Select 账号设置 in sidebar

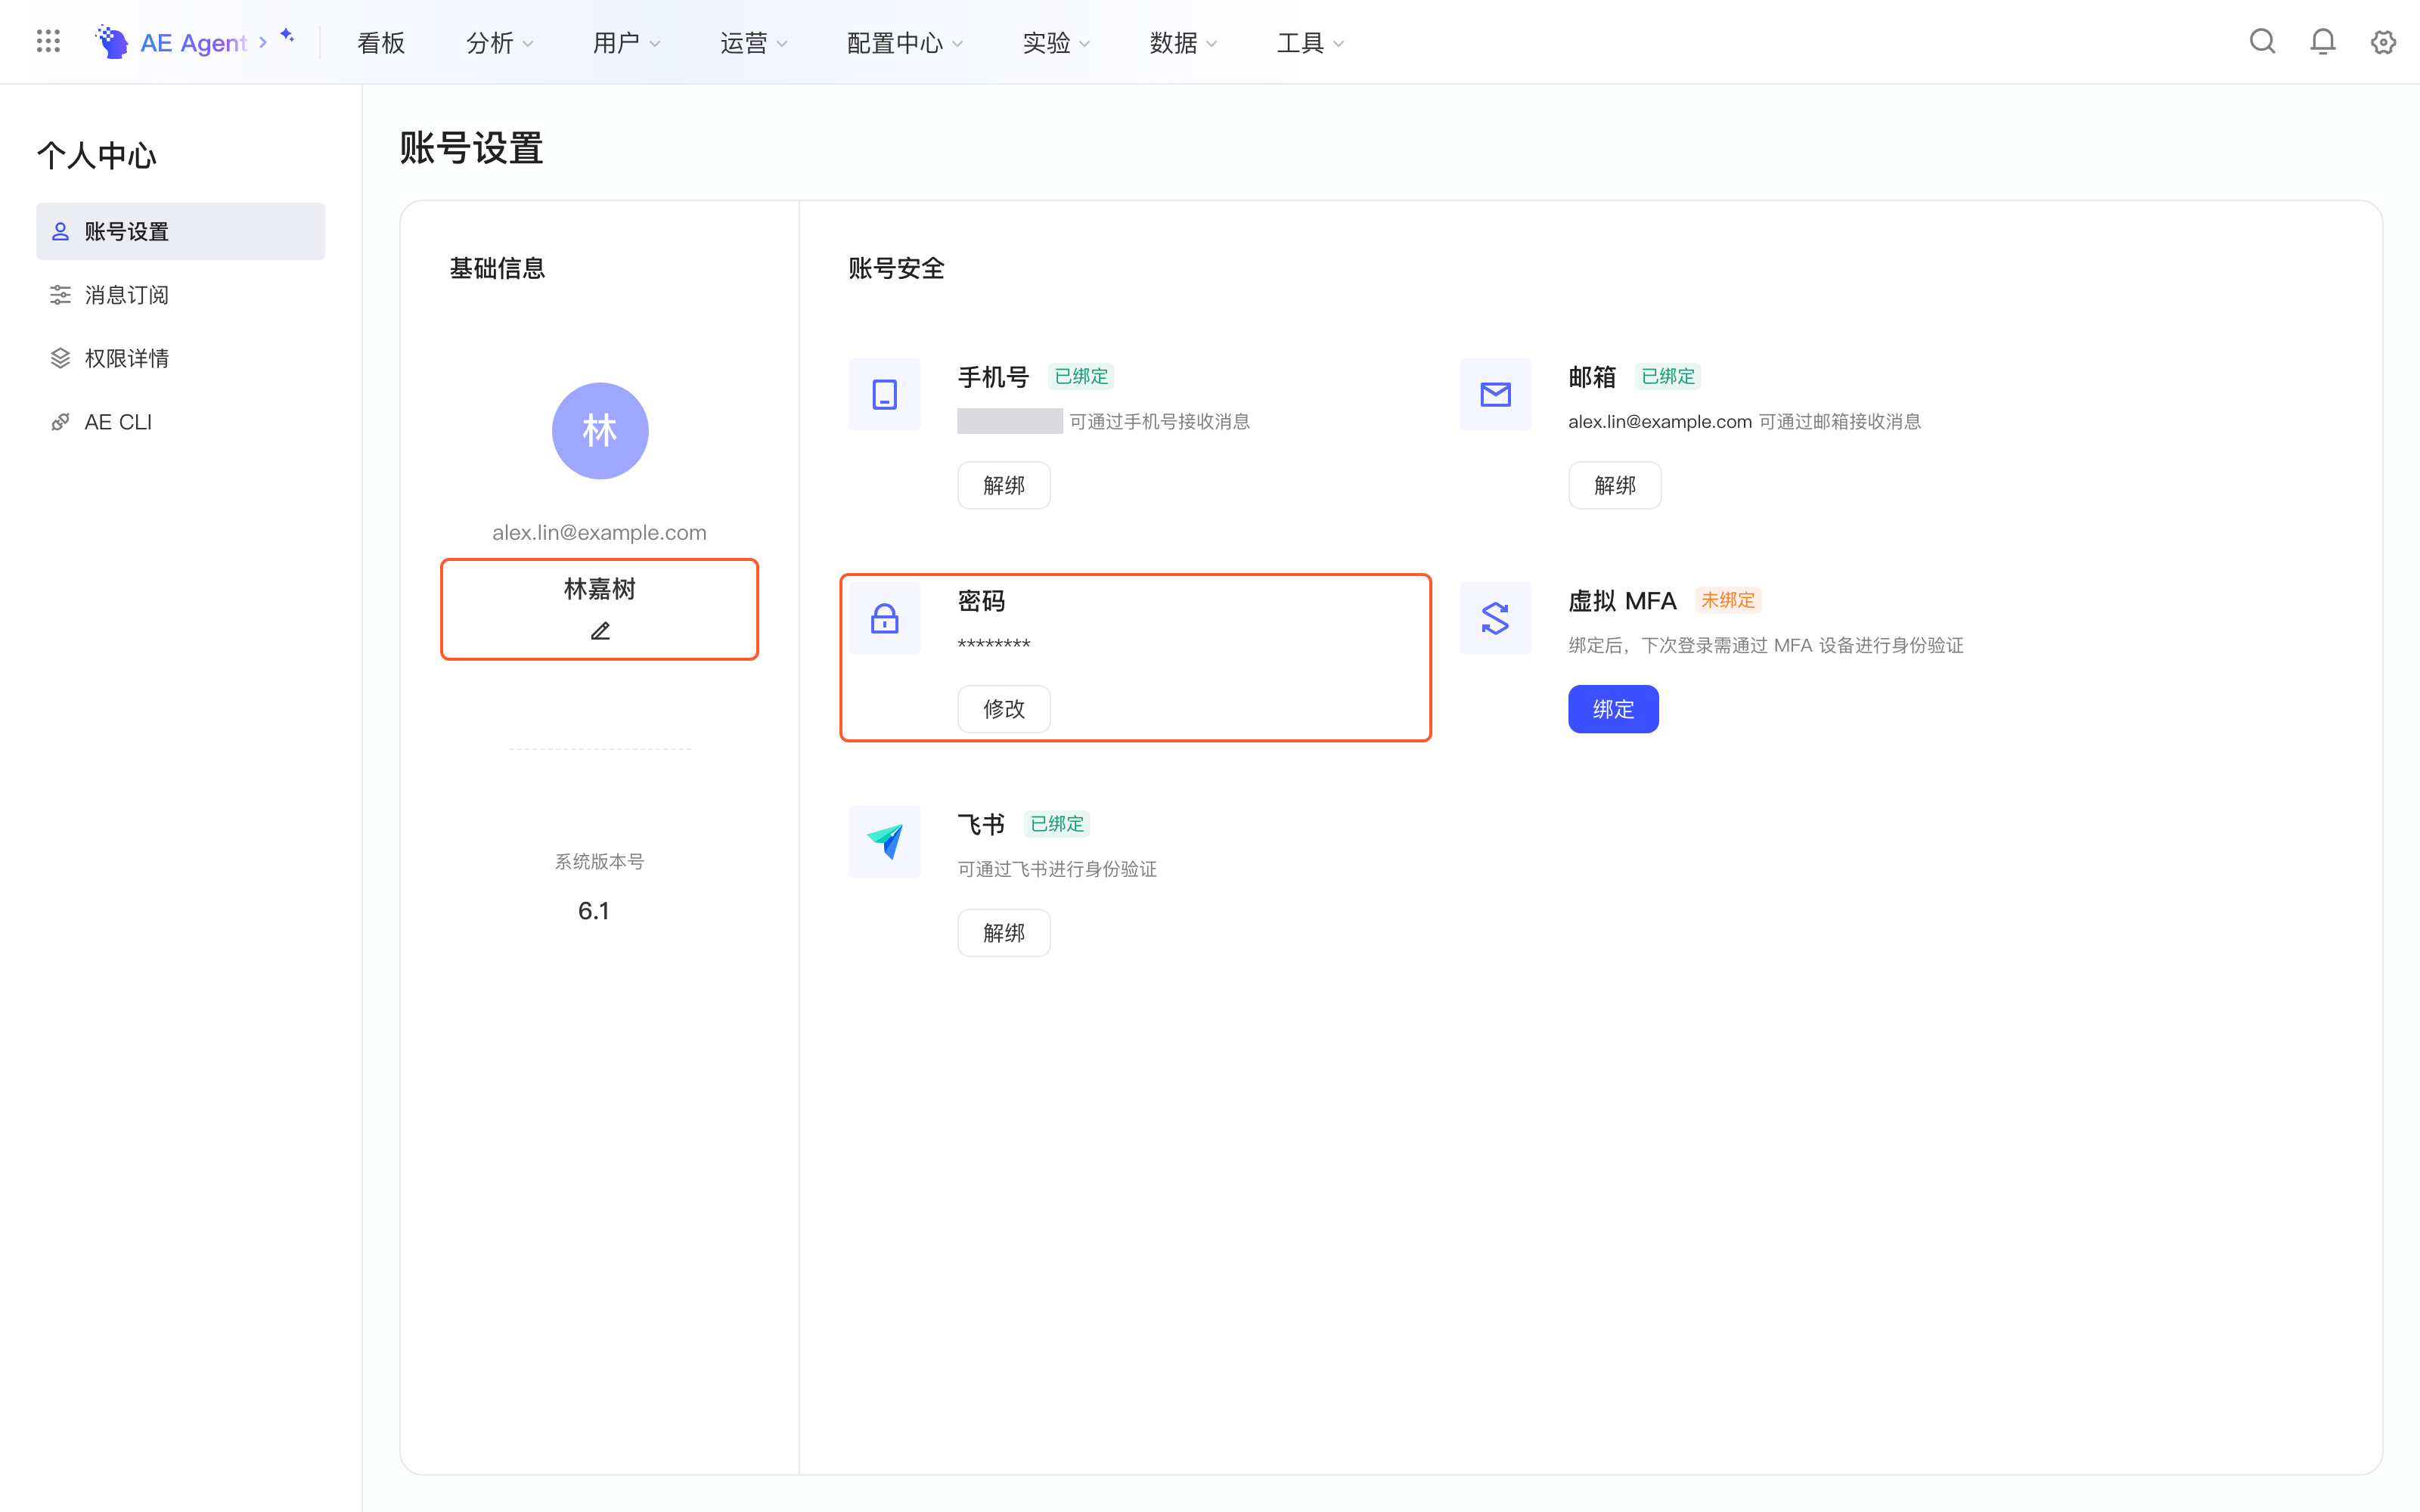[180, 232]
